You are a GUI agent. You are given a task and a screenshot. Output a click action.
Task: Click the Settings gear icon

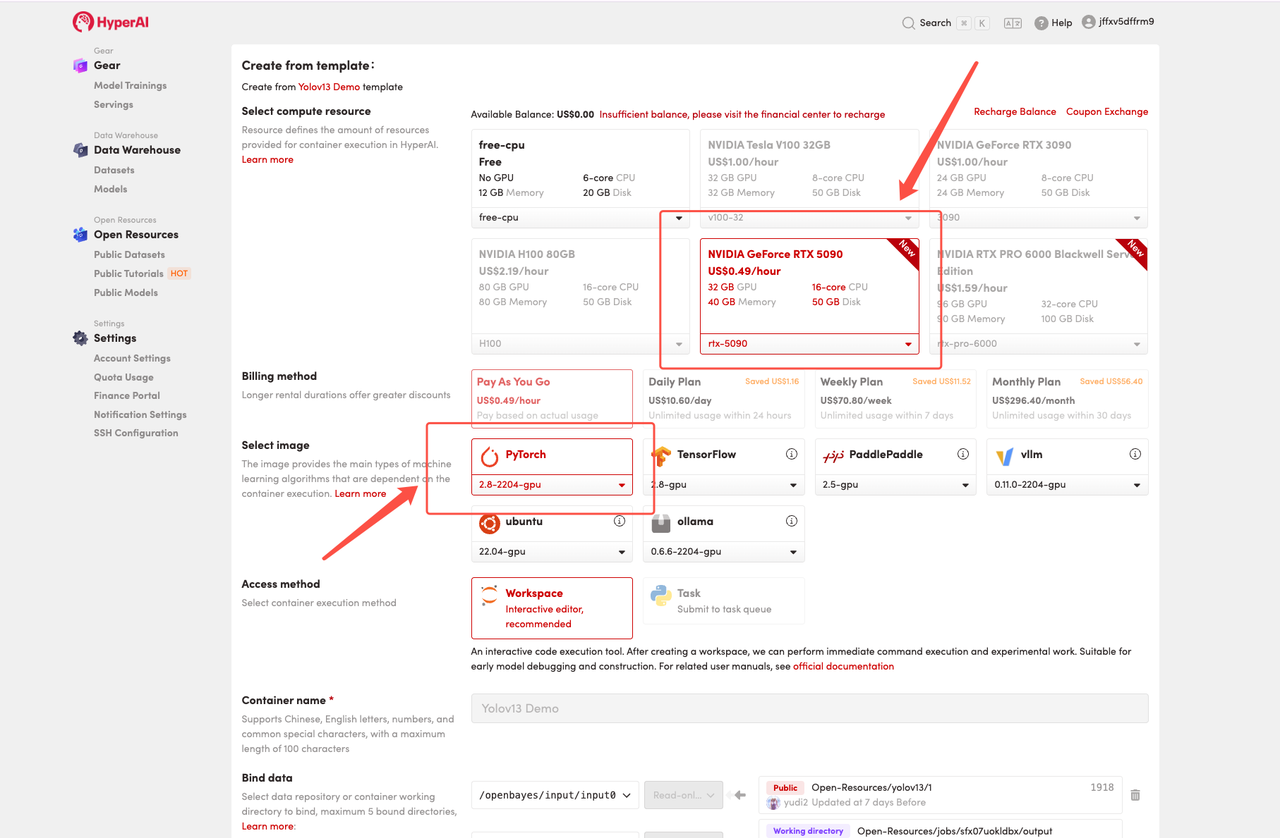pos(80,338)
